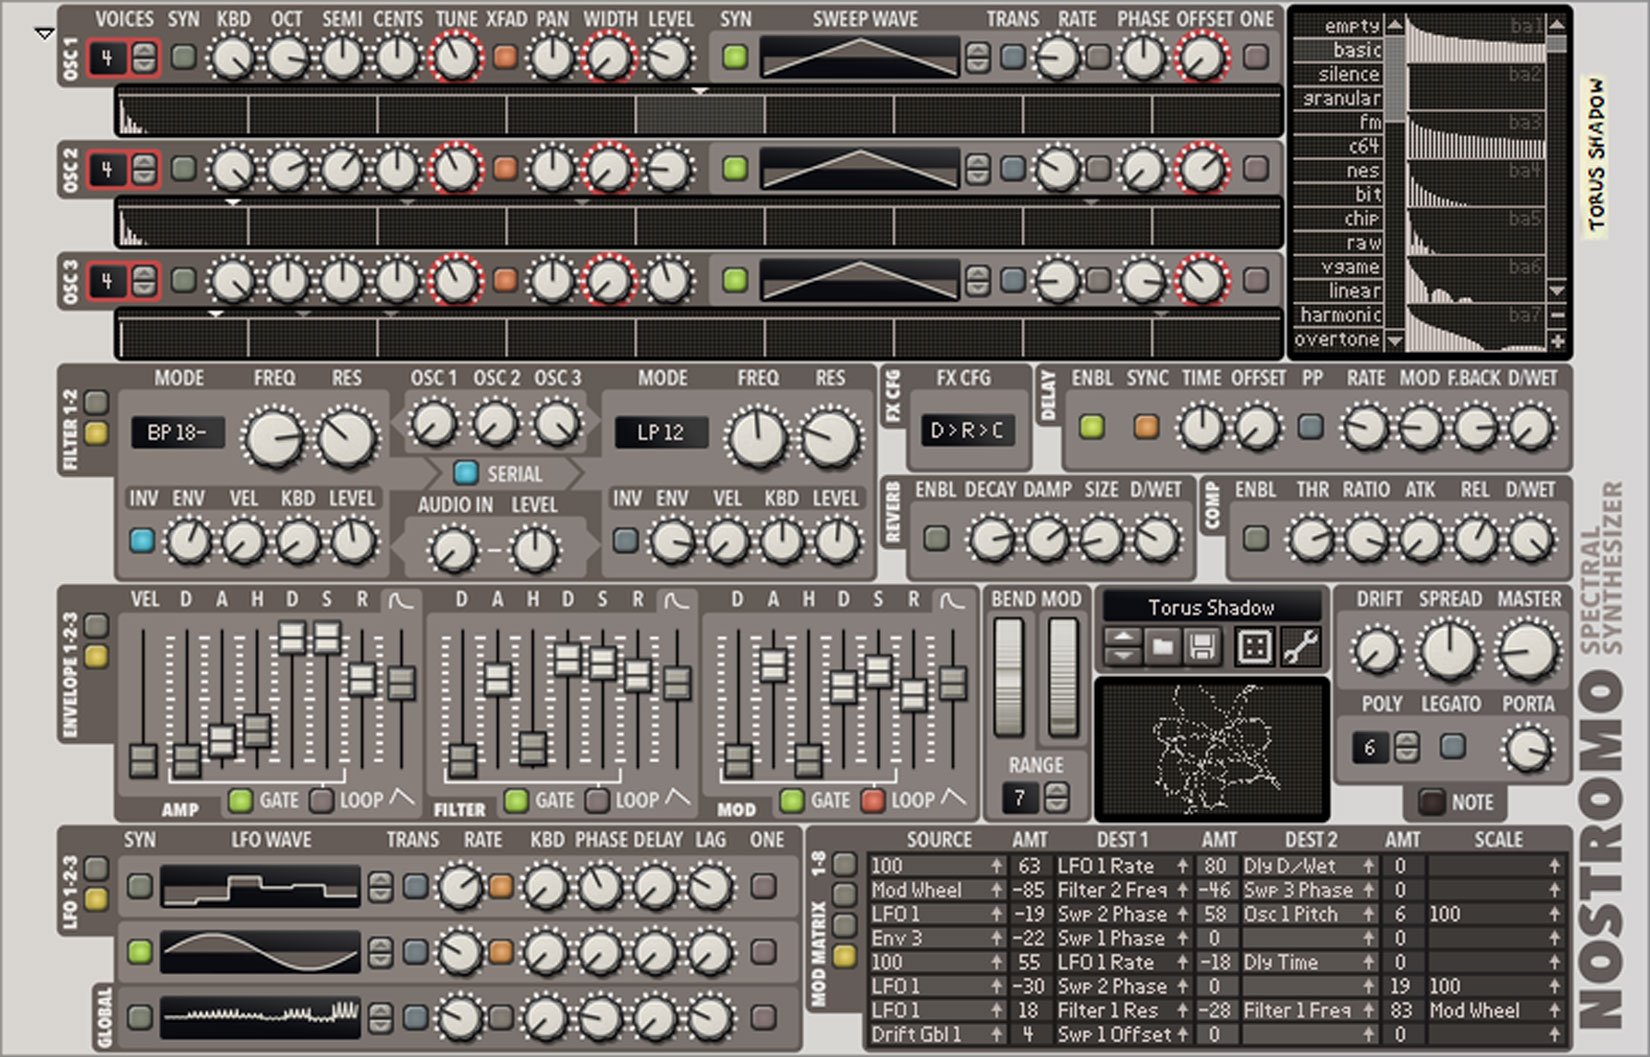Toggle the delay ENBL button
Image resolution: width=1650 pixels, height=1057 pixels.
coord(1092,427)
